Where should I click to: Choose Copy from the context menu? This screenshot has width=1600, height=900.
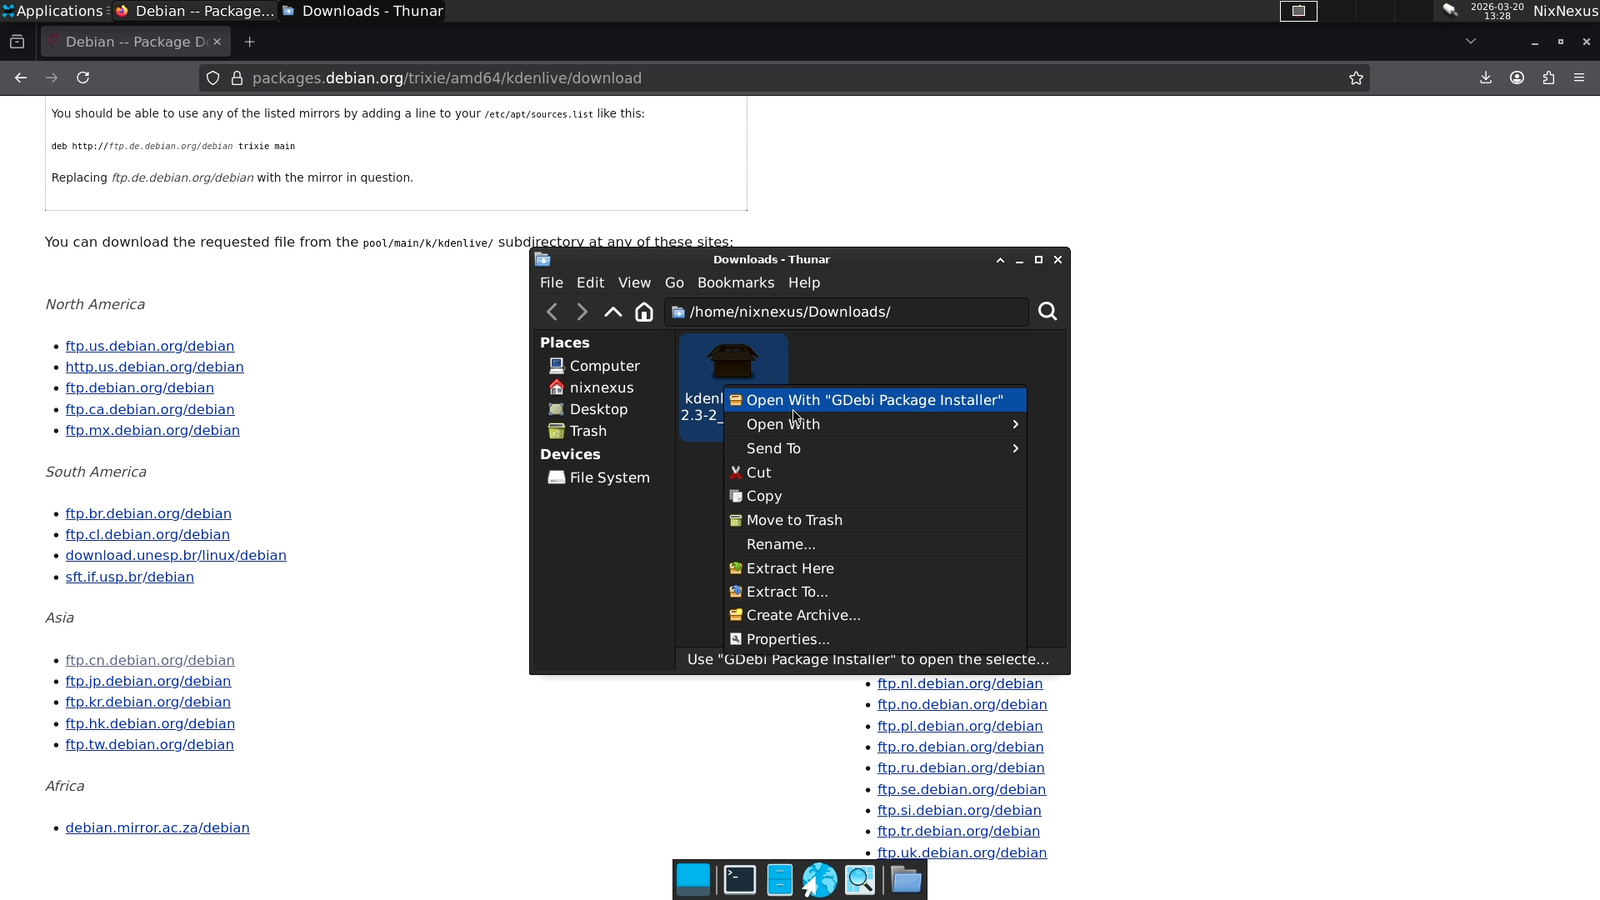click(x=875, y=496)
